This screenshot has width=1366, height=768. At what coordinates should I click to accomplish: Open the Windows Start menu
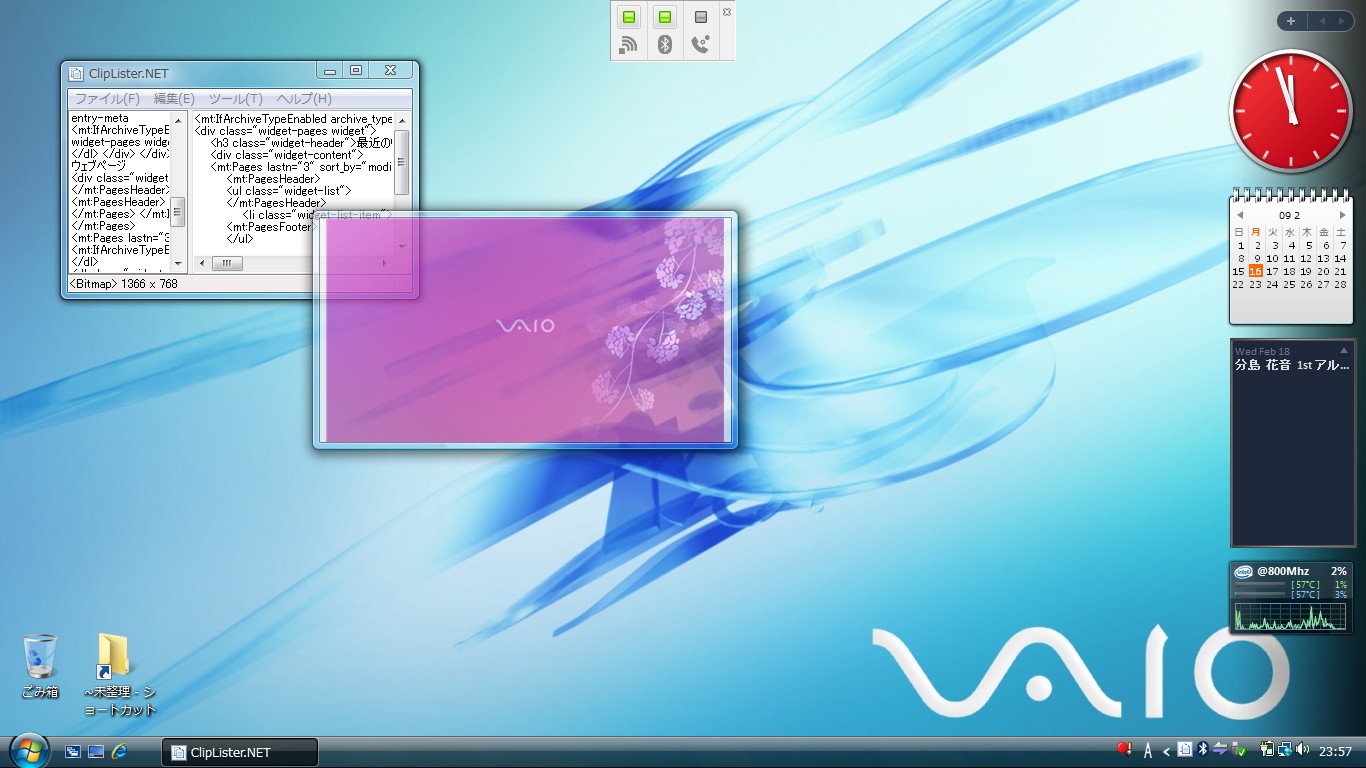(30, 751)
